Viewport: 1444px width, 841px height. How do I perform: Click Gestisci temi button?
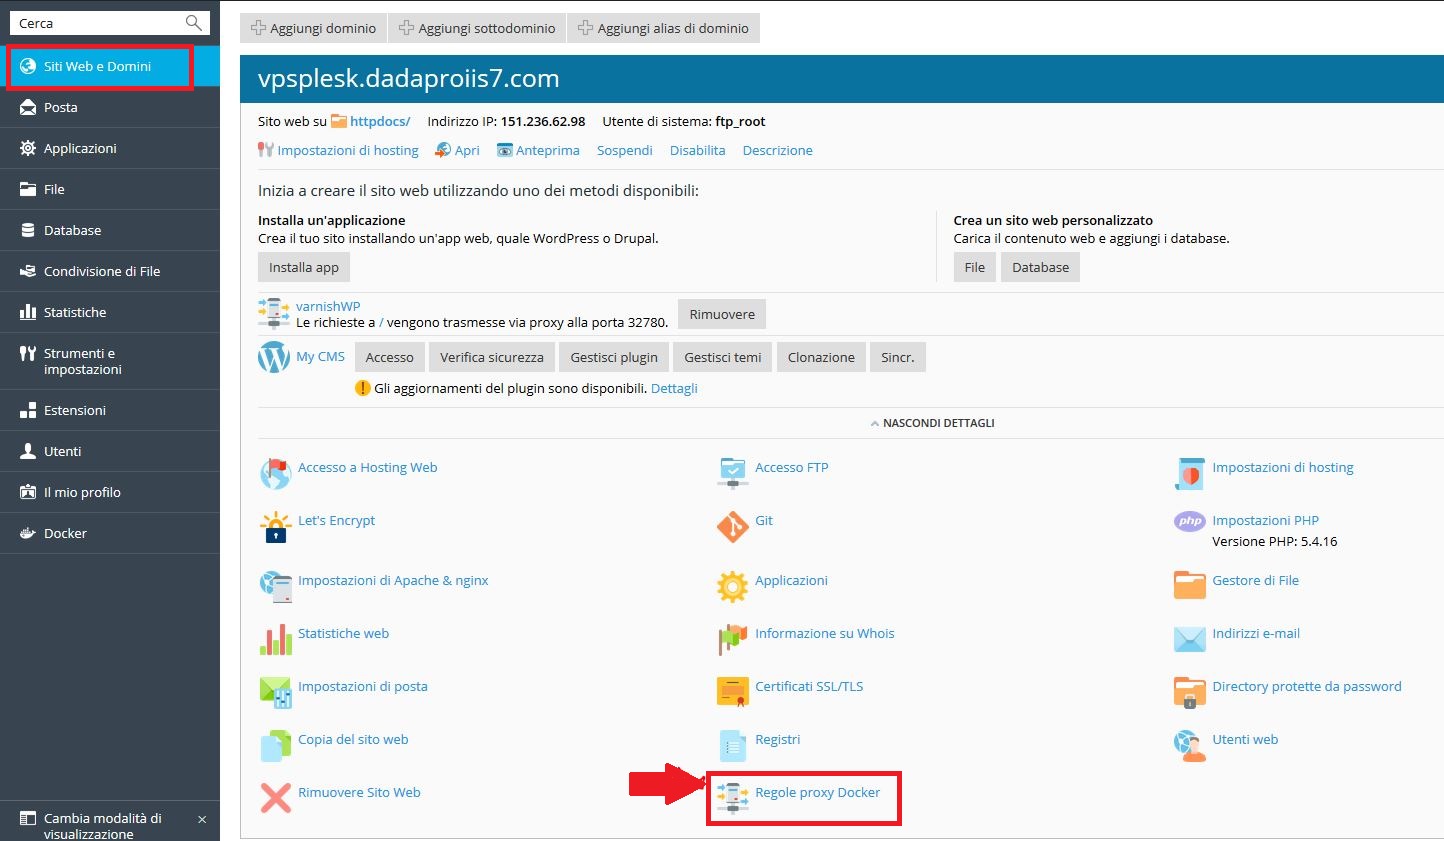coord(723,357)
